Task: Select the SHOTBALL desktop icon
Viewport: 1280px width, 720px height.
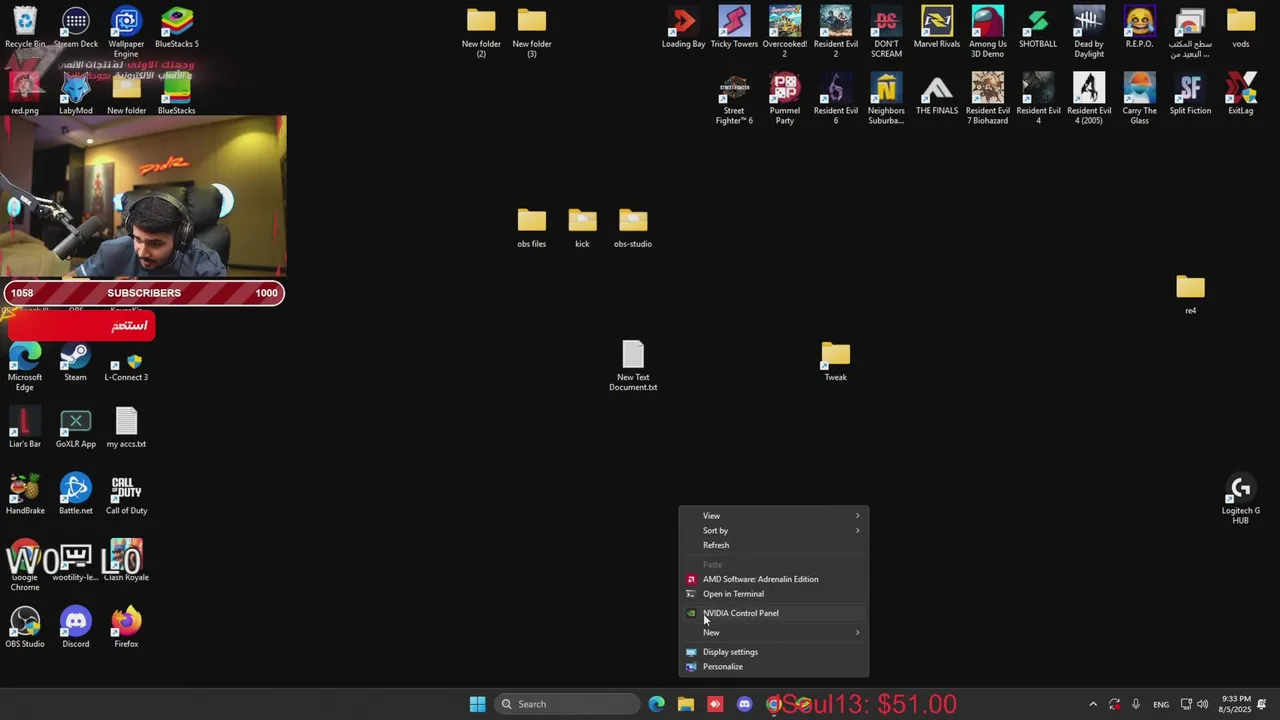Action: [x=1038, y=27]
